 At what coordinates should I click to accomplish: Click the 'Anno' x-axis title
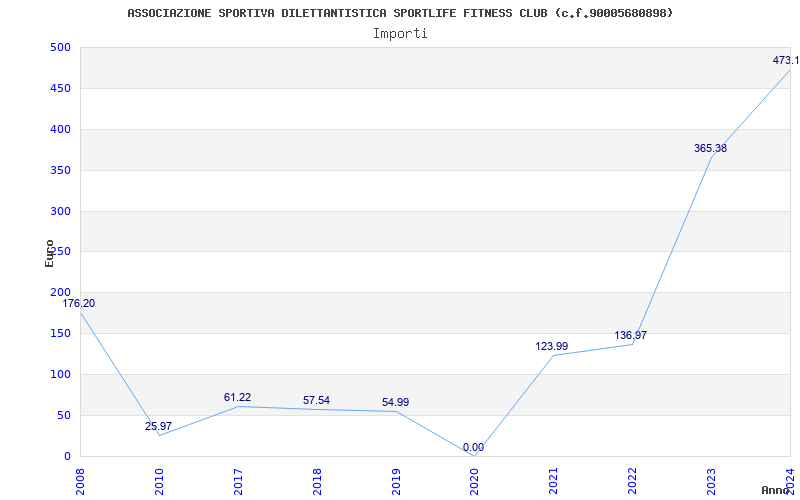tap(776, 490)
